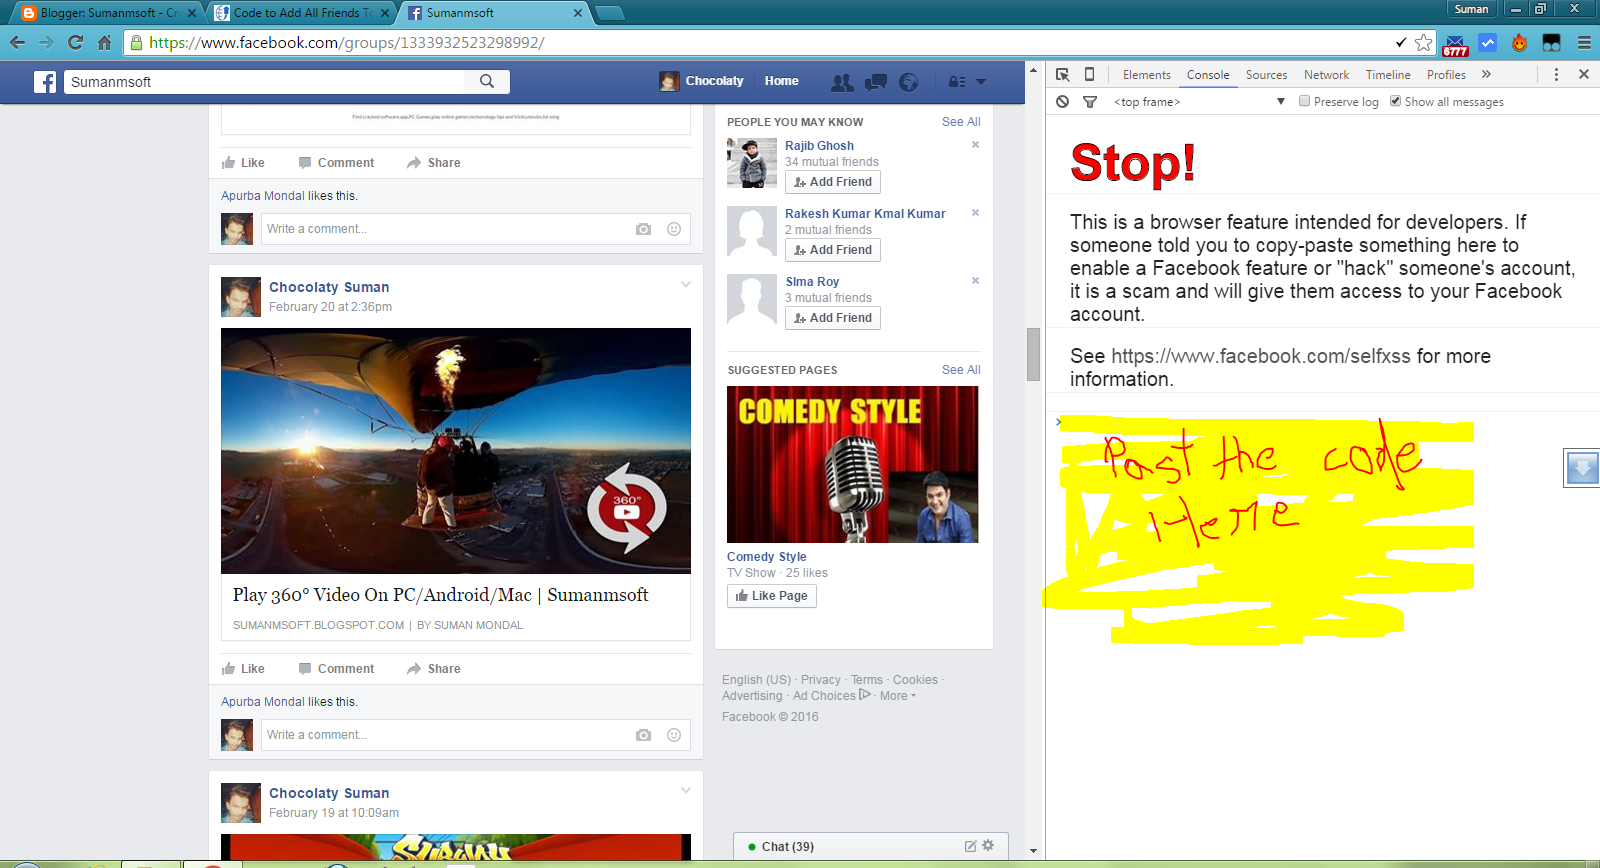Switch to the Network DevTools tab

(x=1326, y=75)
